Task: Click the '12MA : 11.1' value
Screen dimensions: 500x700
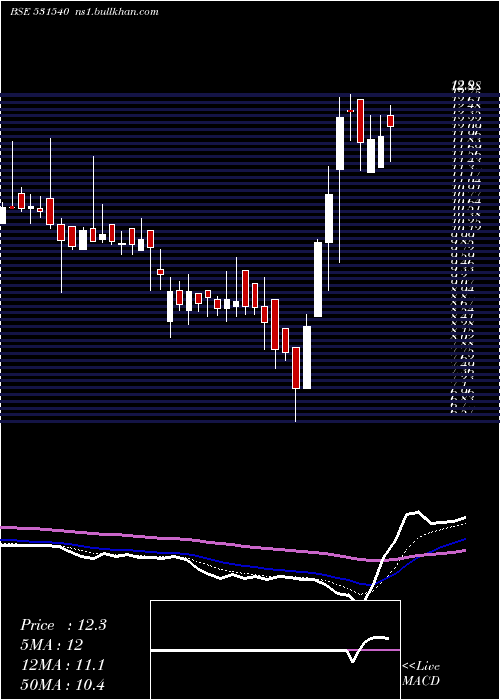Action: [x=62, y=665]
